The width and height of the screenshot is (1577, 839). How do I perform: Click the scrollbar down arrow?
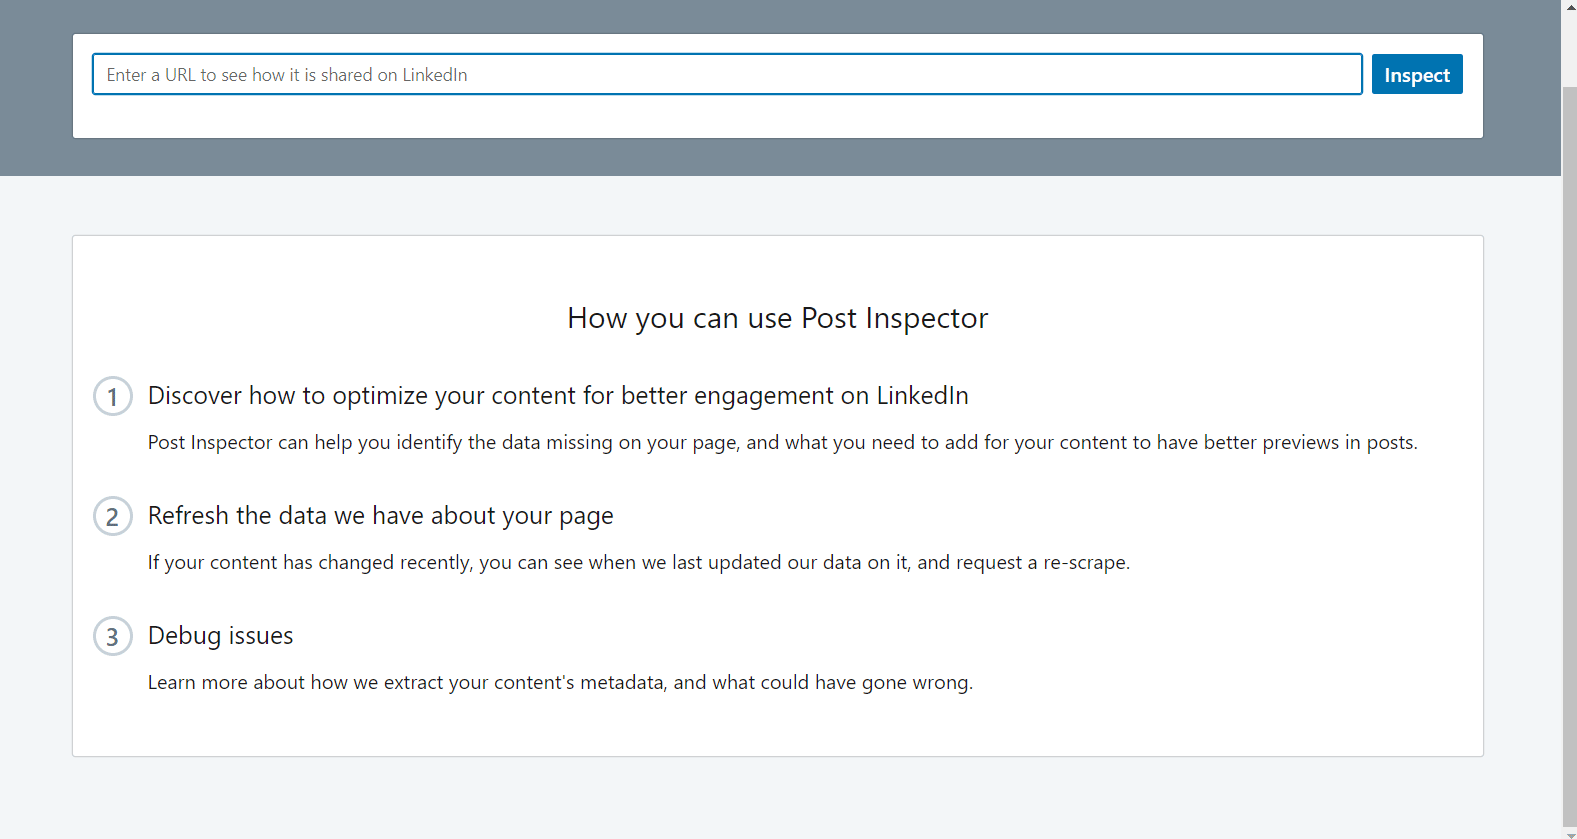click(x=1568, y=830)
